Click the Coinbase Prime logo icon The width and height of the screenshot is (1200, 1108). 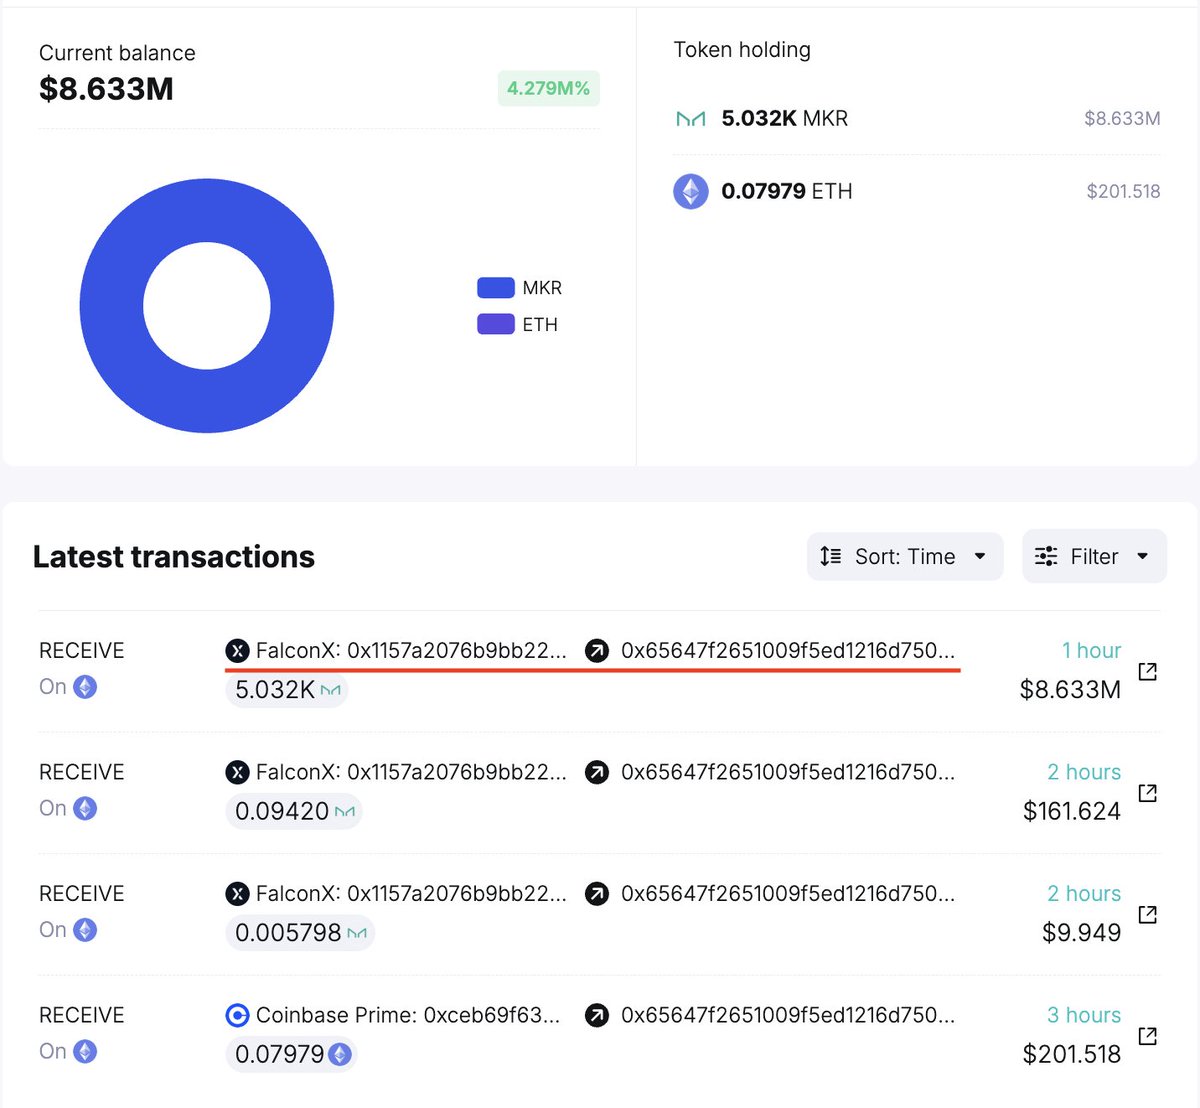(x=237, y=1015)
